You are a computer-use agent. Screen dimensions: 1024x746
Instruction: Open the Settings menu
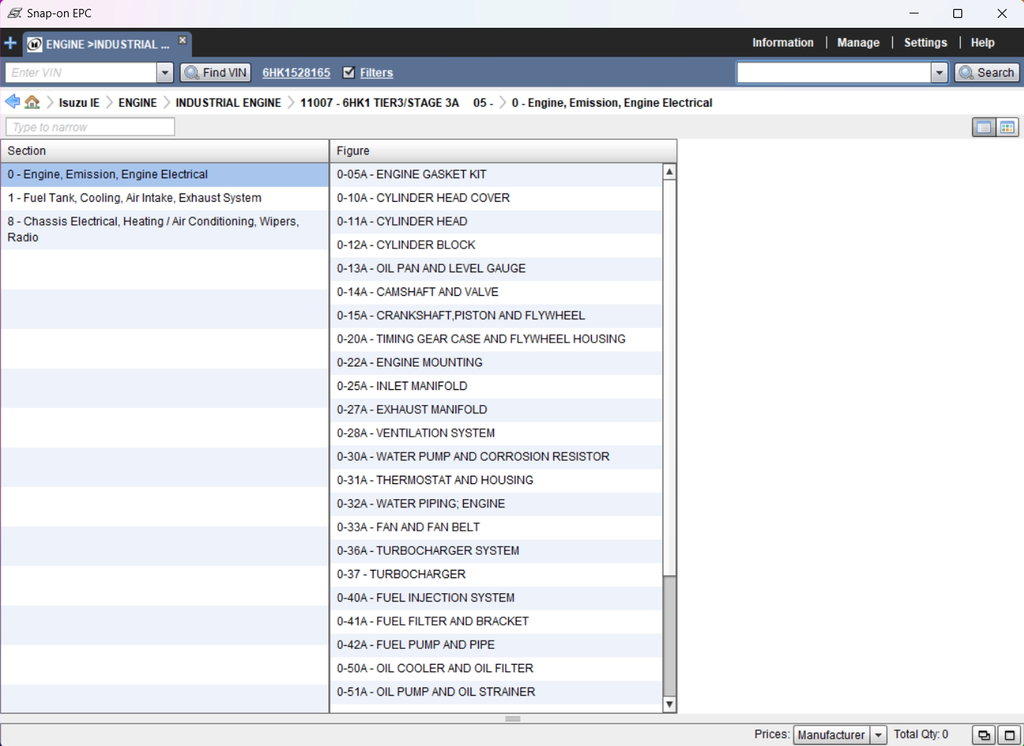click(925, 42)
